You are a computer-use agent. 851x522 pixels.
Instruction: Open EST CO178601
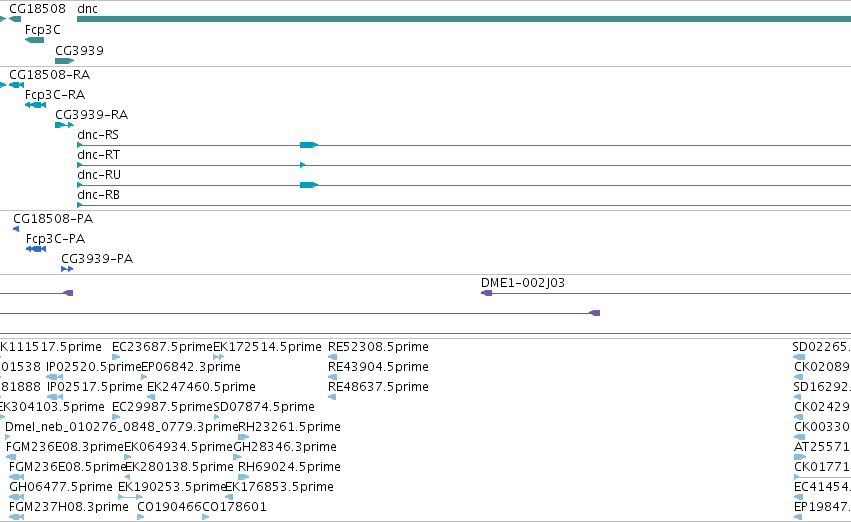click(x=234, y=508)
